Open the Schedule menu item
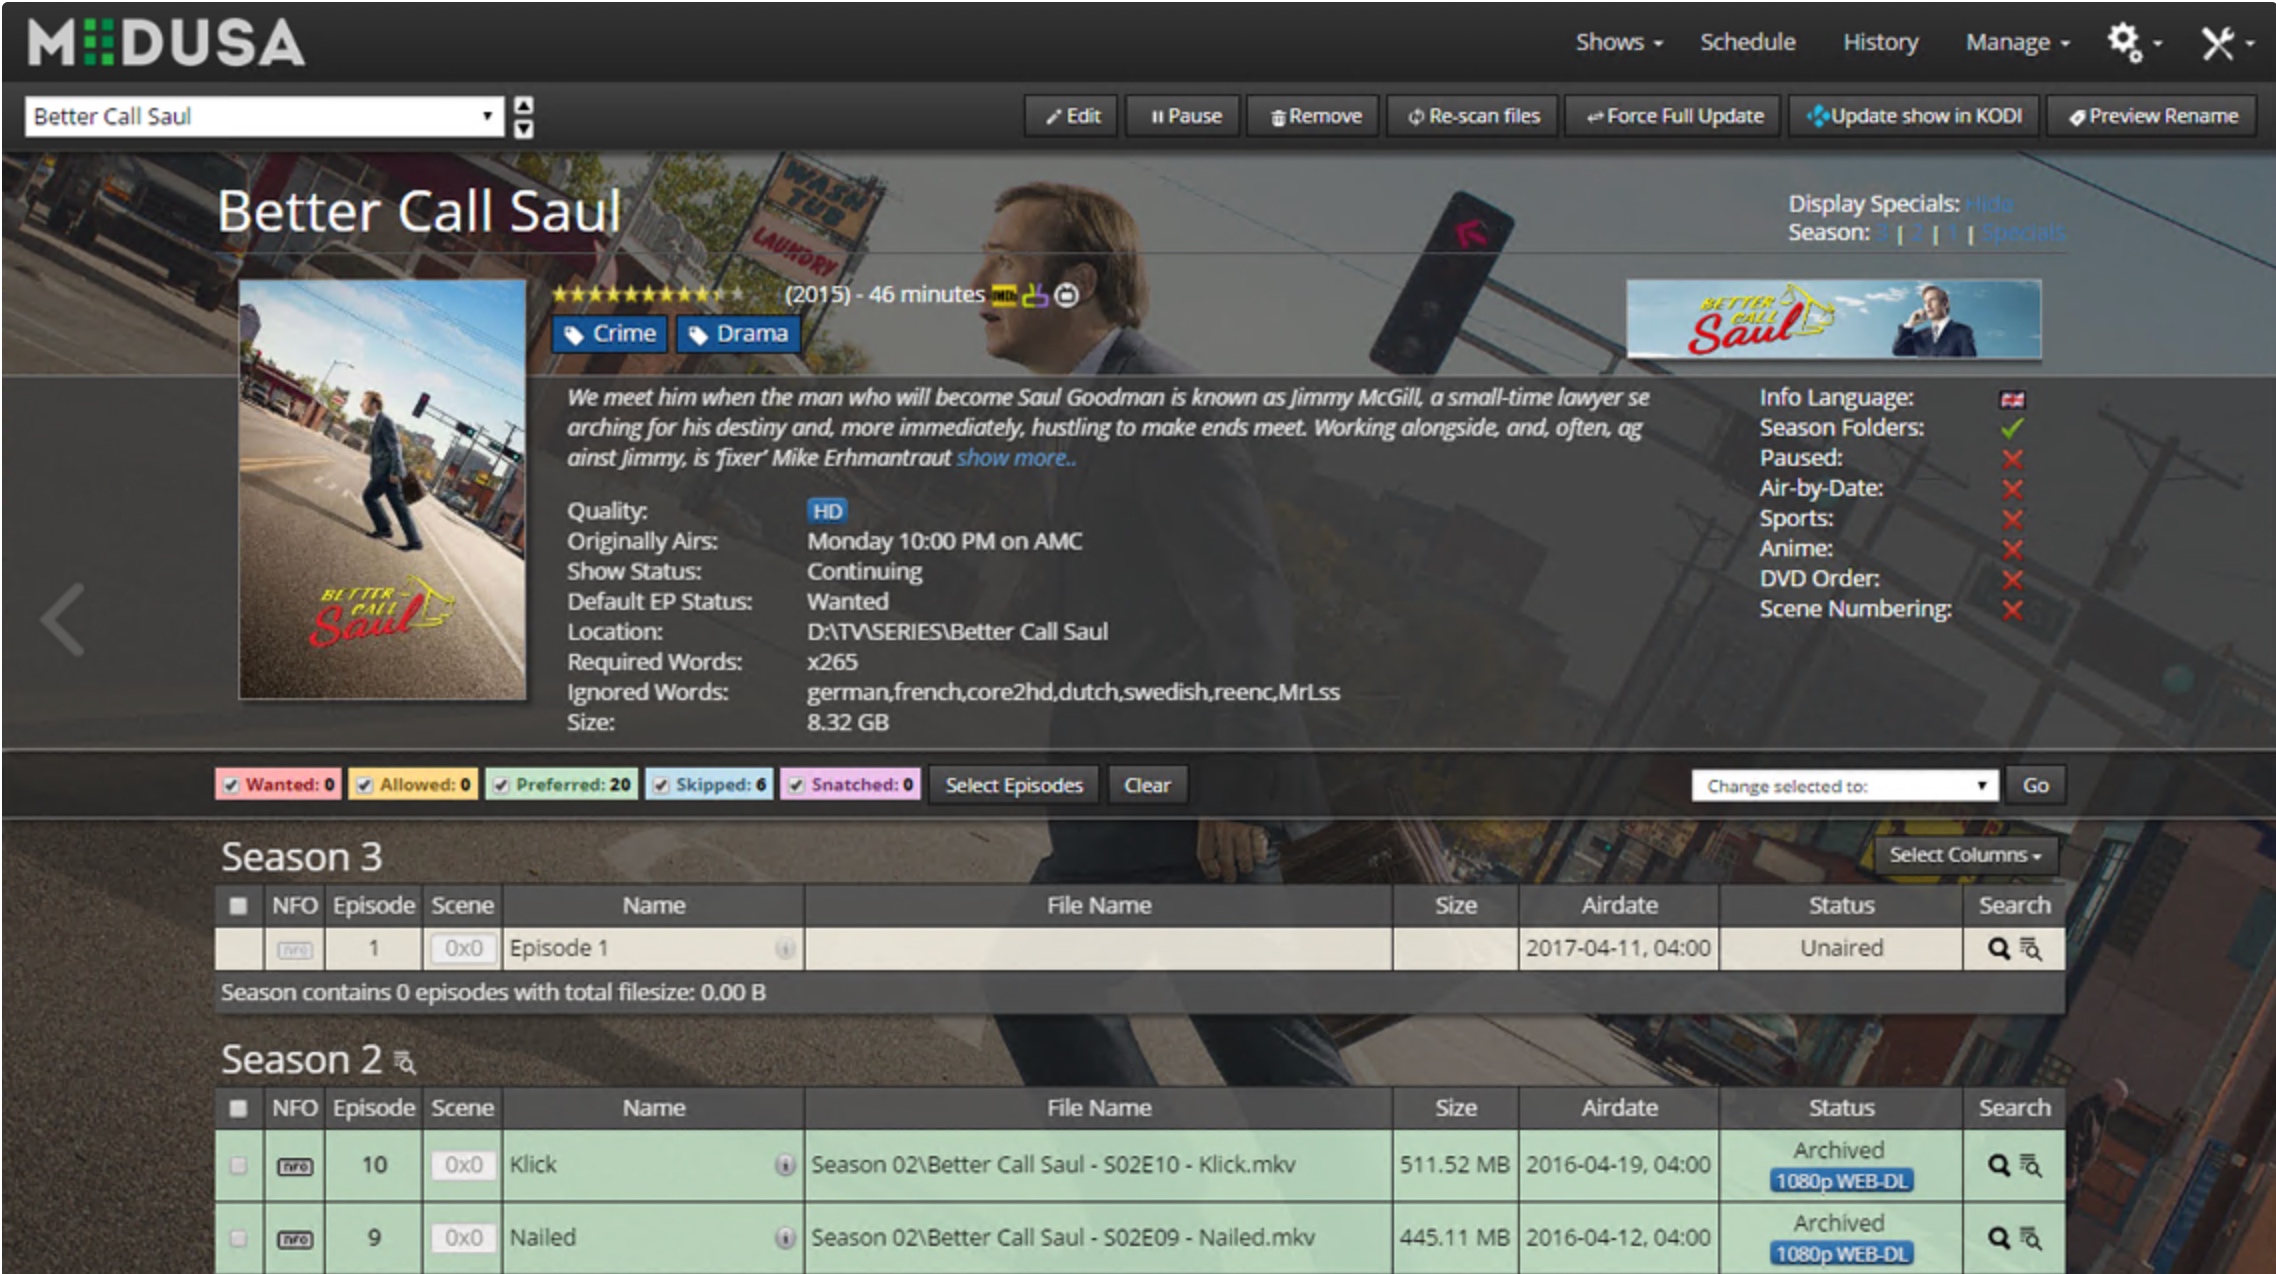This screenshot has width=2276, height=1274. (x=1747, y=42)
